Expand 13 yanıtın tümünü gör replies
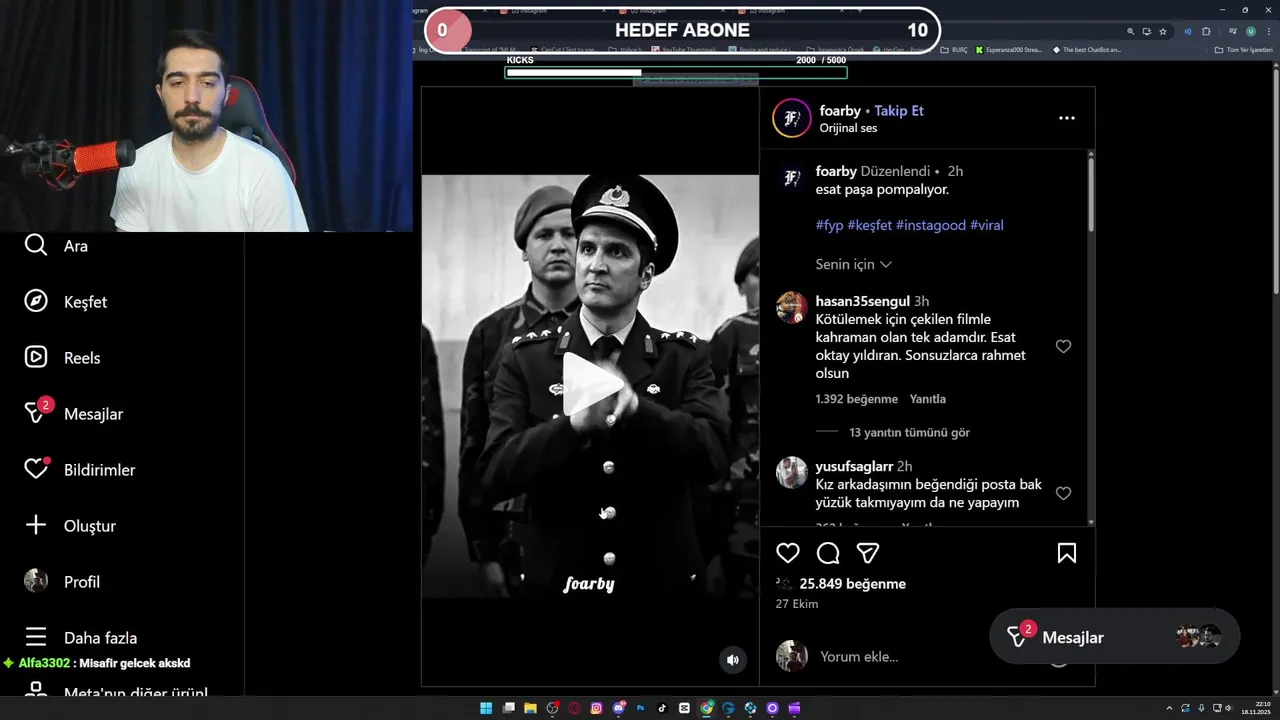 pyautogui.click(x=909, y=433)
